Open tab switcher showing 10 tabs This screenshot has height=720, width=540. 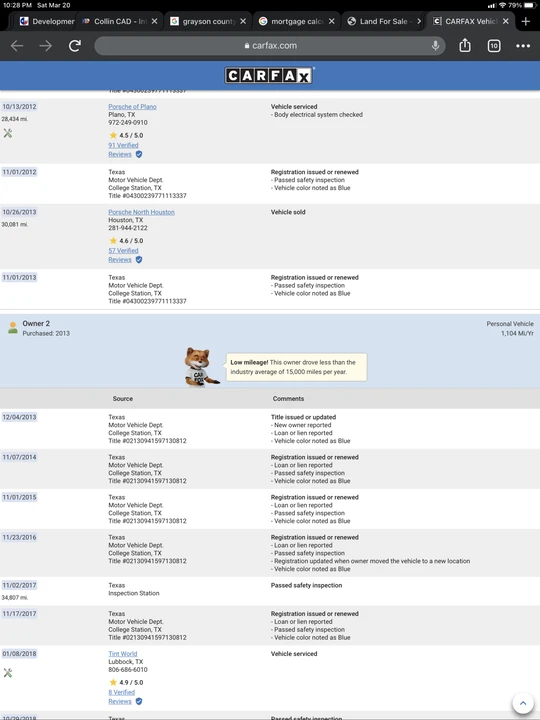click(494, 45)
